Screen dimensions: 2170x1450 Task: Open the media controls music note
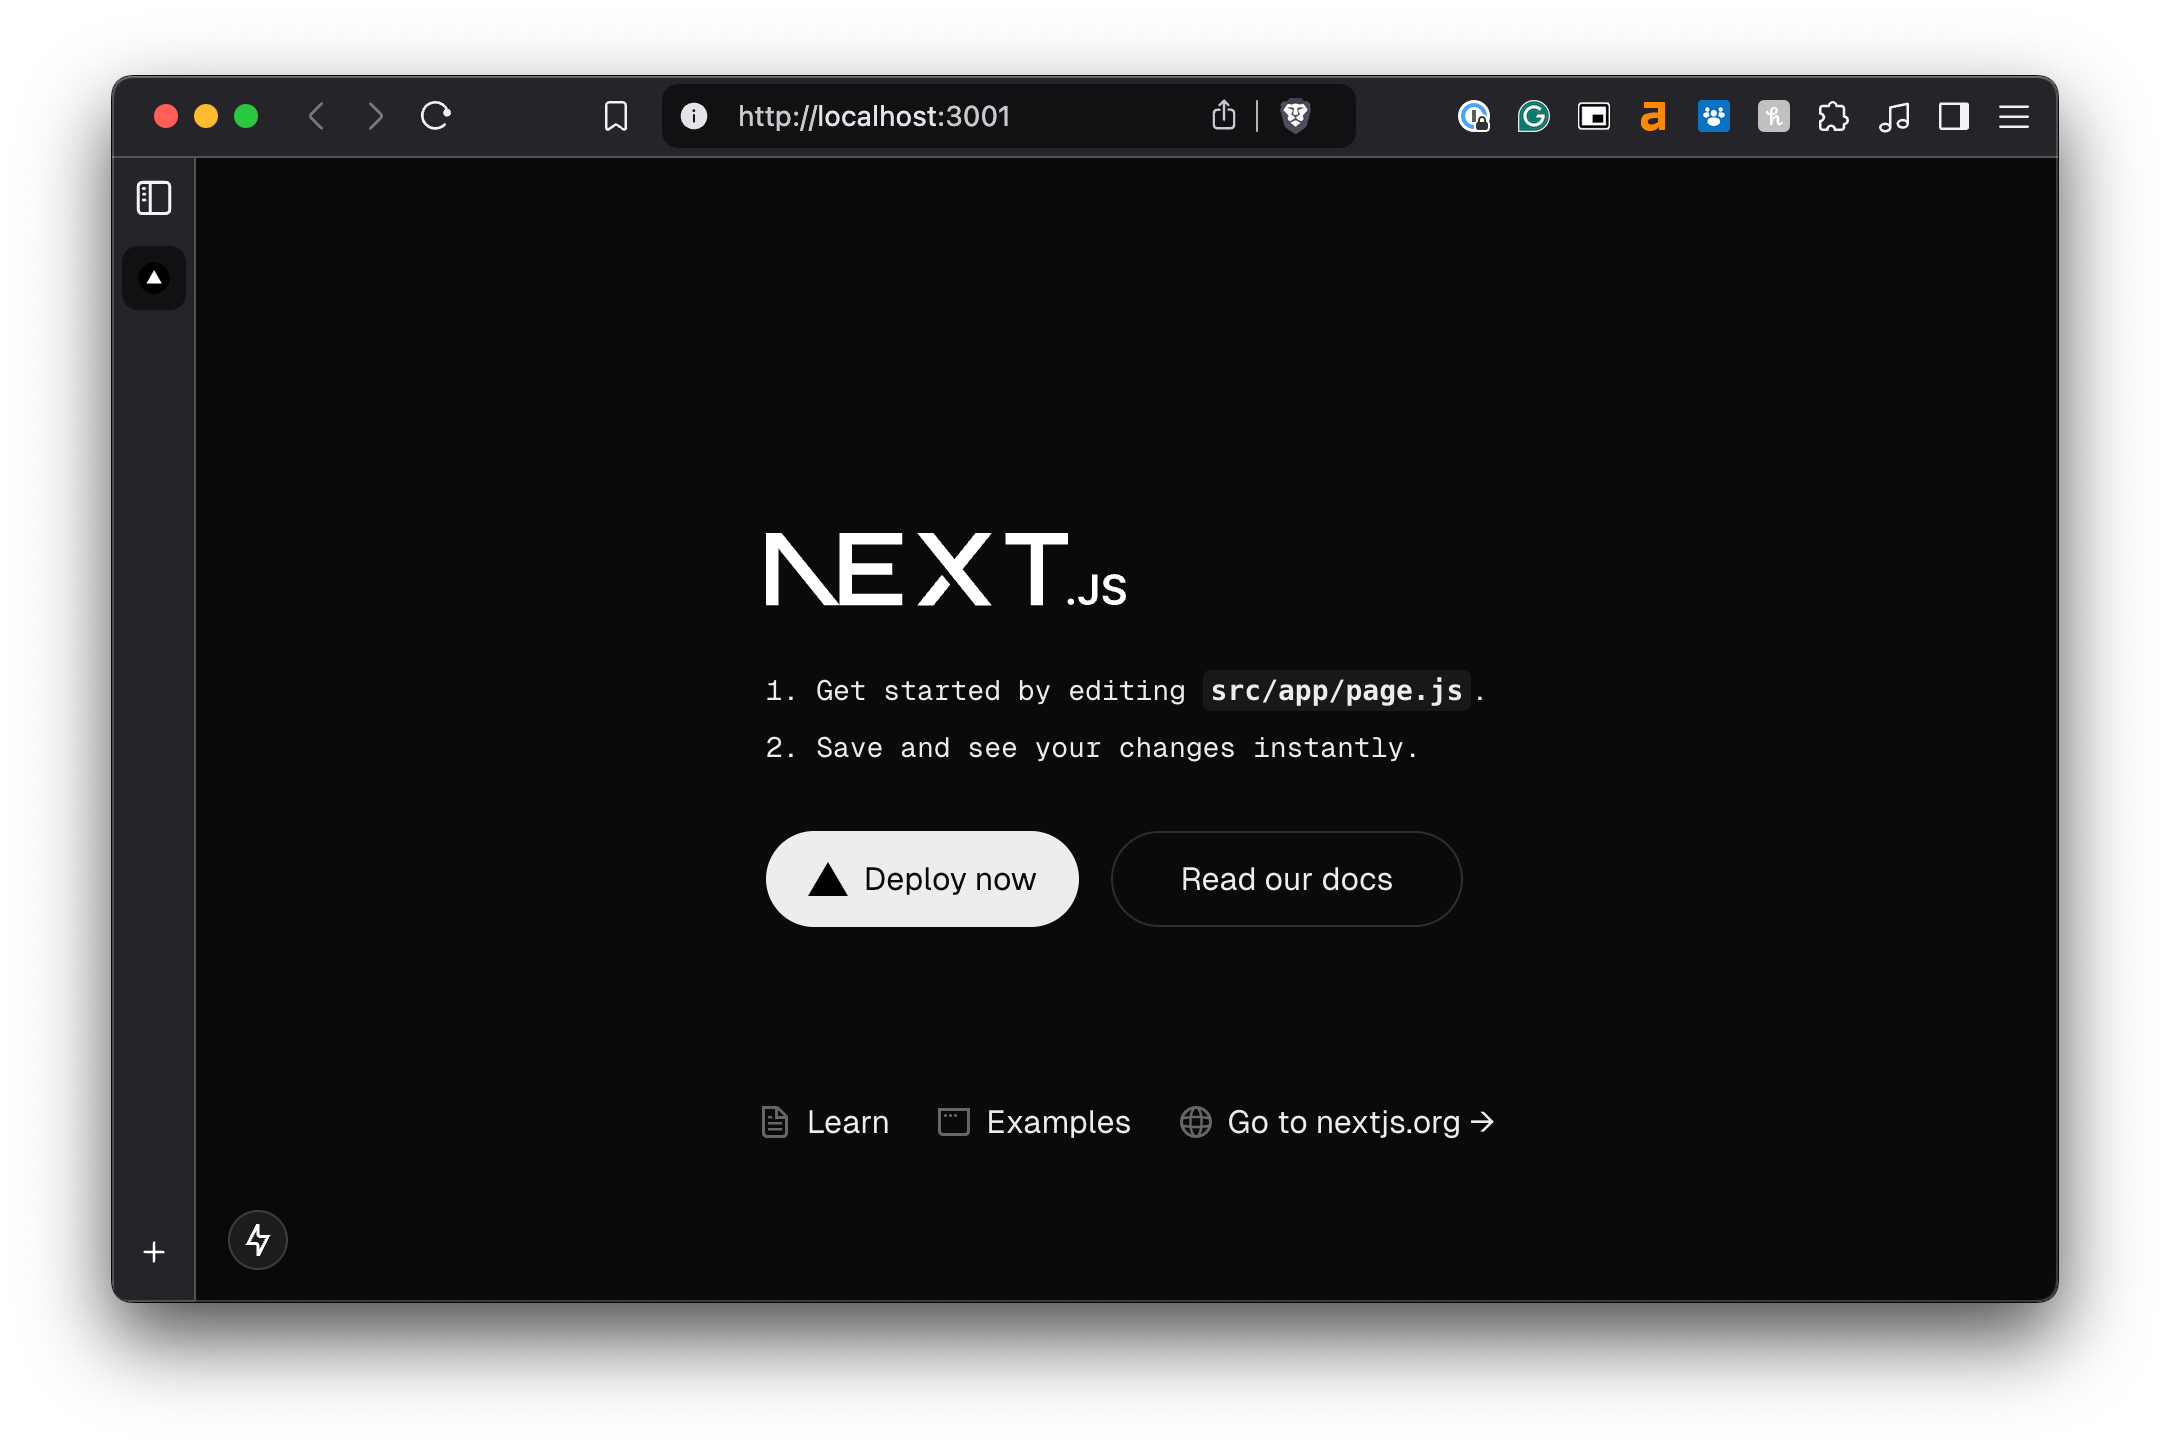point(1894,116)
